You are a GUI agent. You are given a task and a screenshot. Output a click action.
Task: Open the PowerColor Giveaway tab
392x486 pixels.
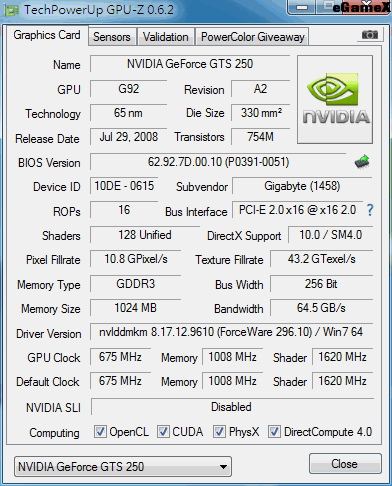(x=252, y=37)
